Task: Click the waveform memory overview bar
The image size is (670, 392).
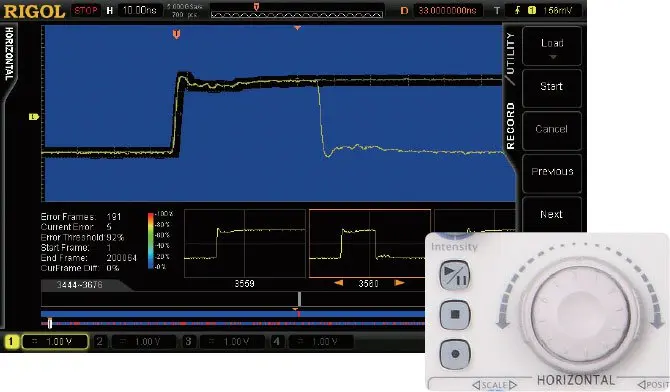Action: coord(297,15)
